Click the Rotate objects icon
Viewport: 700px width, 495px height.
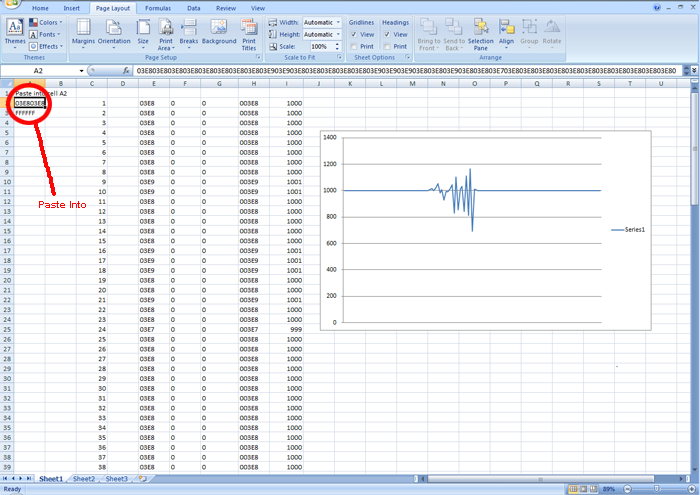pyautogui.click(x=552, y=27)
